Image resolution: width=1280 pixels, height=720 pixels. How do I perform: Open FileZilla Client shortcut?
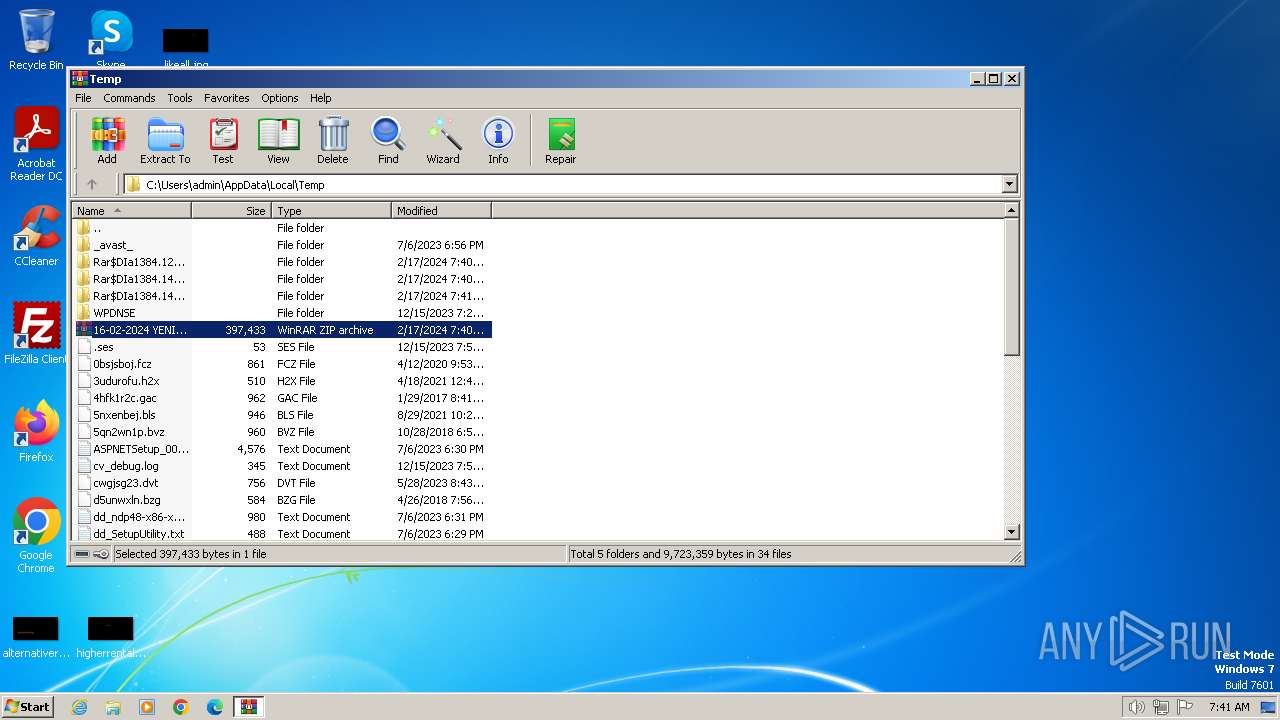pos(36,334)
